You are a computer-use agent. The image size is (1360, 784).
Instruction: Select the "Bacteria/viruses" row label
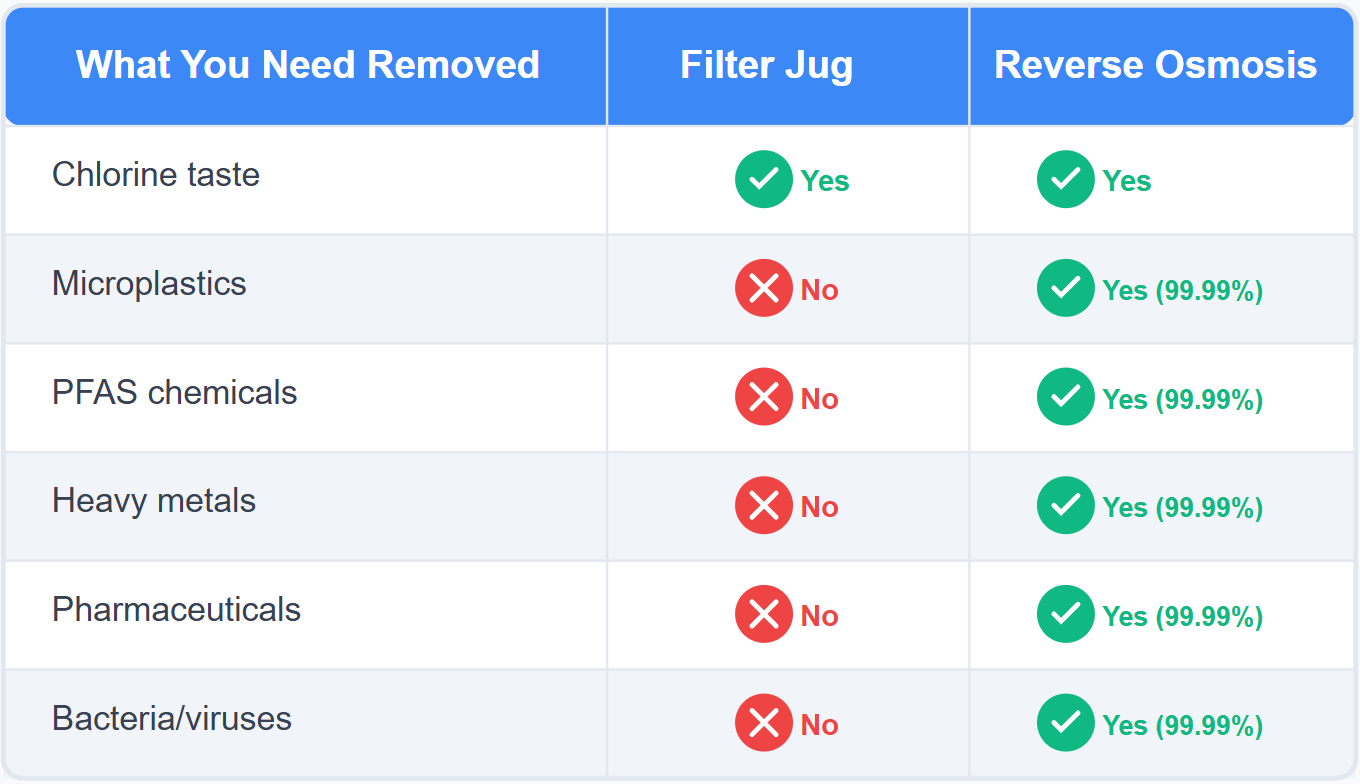172,719
